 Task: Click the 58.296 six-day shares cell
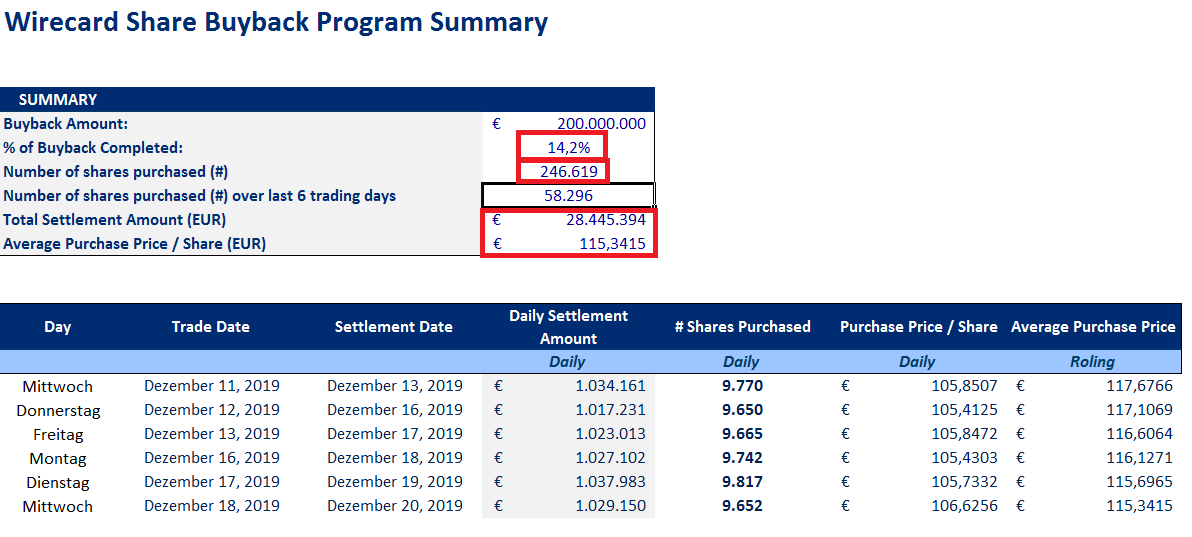[568, 196]
